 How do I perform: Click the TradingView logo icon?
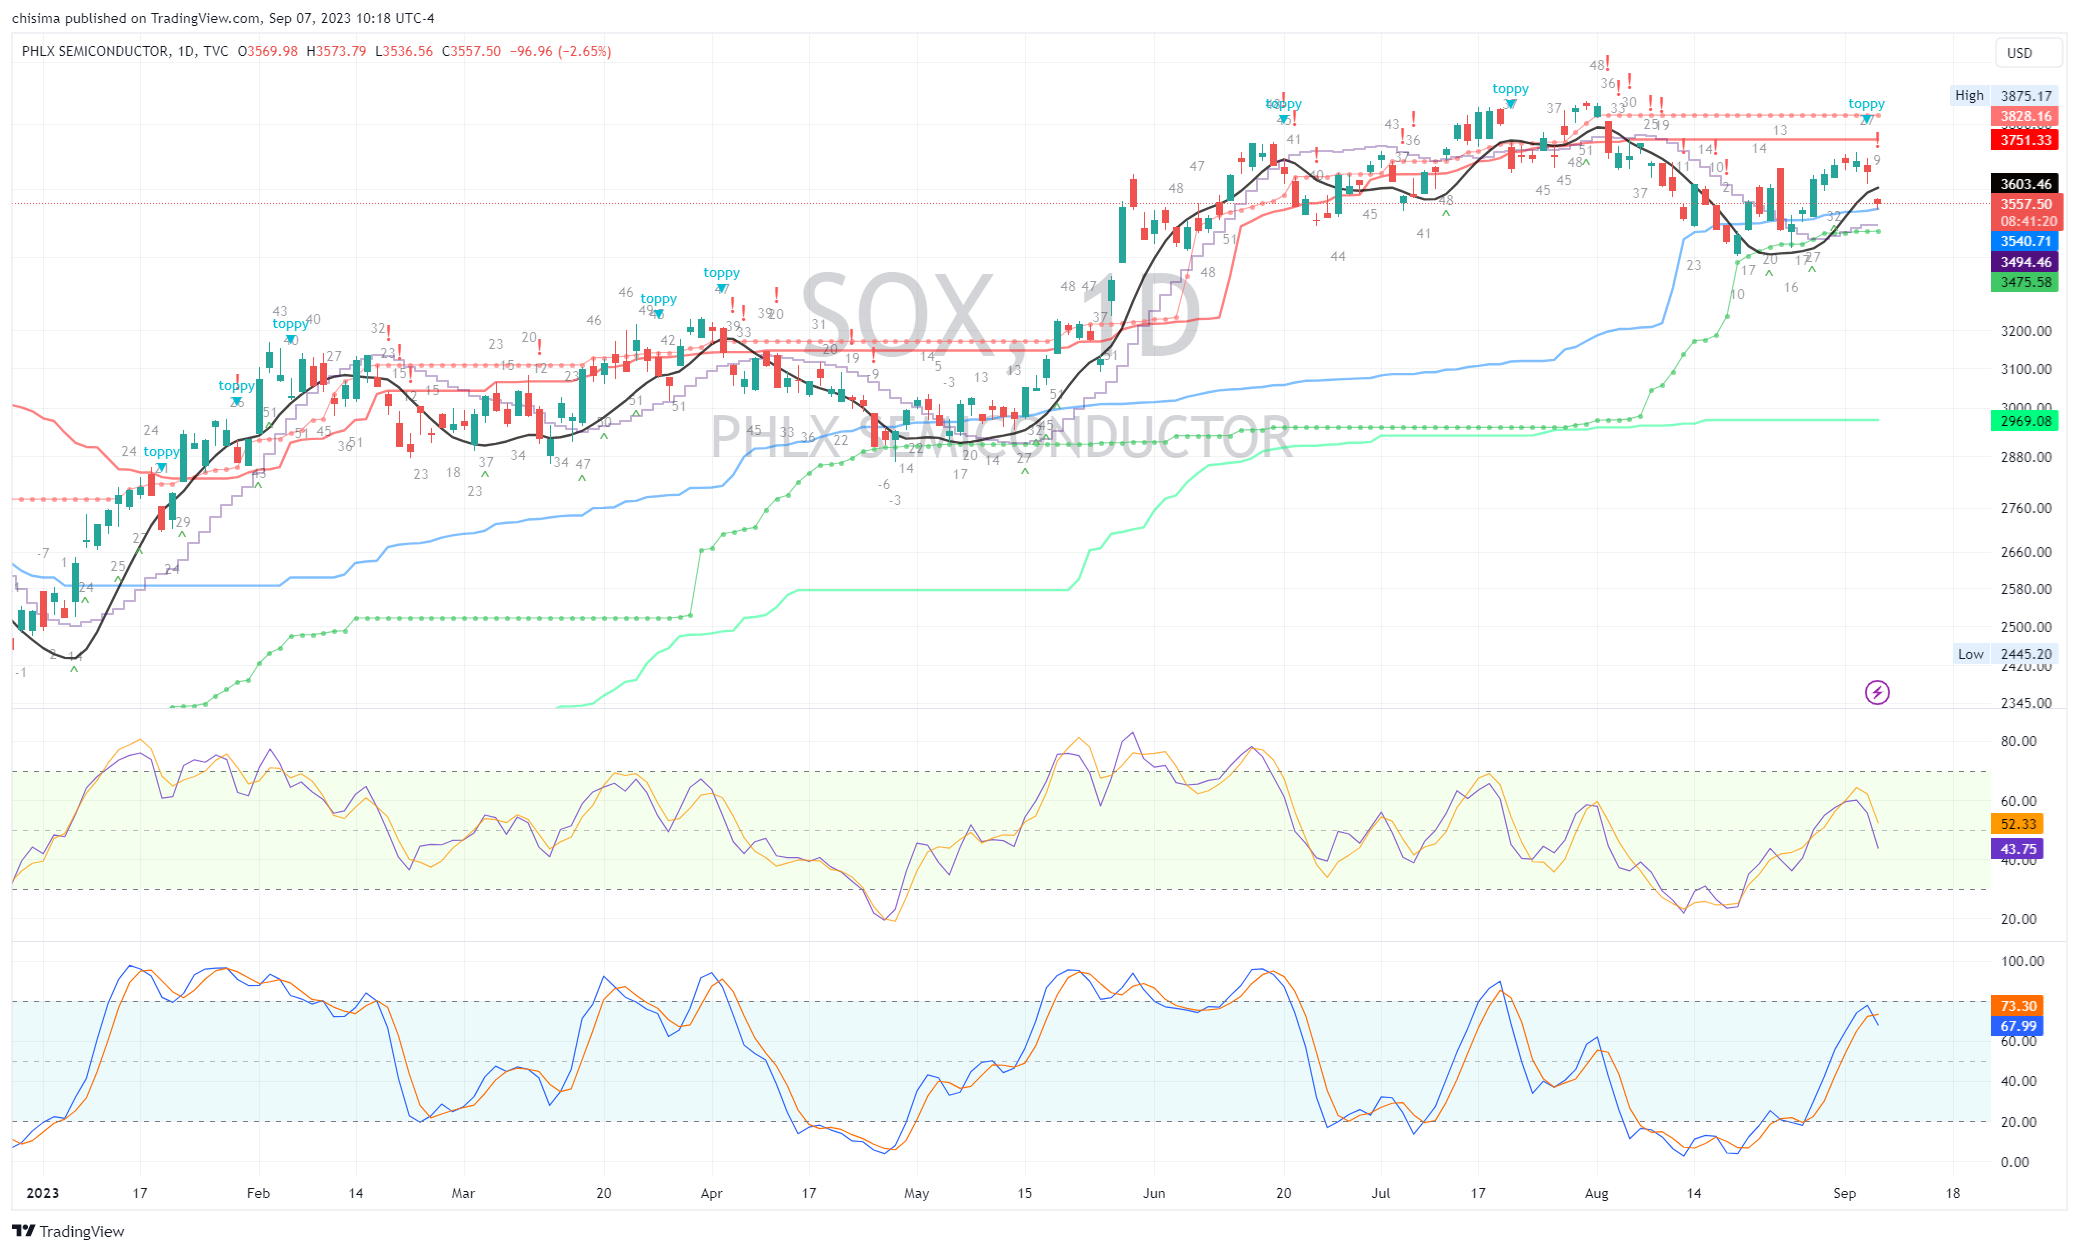point(24,1231)
